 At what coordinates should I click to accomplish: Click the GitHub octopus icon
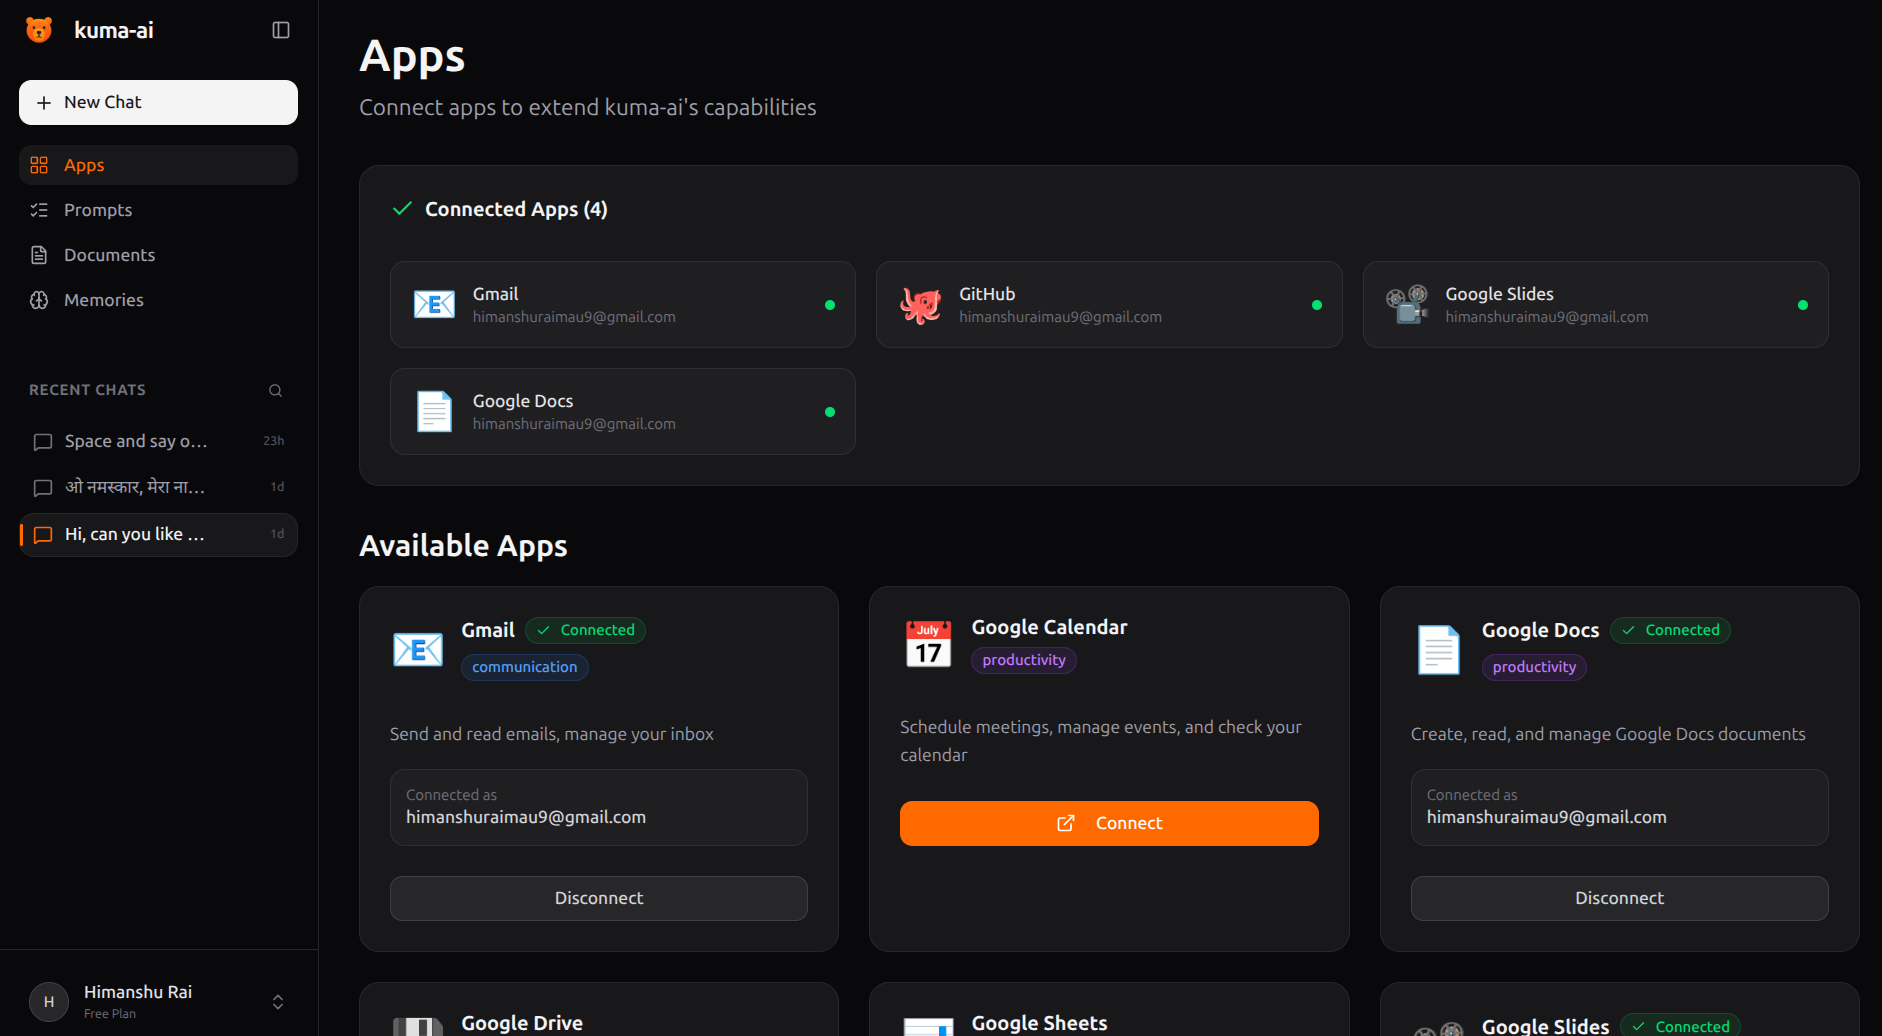920,305
